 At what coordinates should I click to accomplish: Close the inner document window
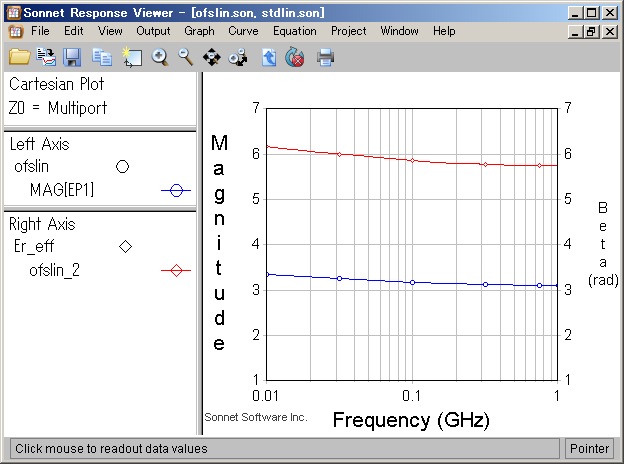(610, 31)
